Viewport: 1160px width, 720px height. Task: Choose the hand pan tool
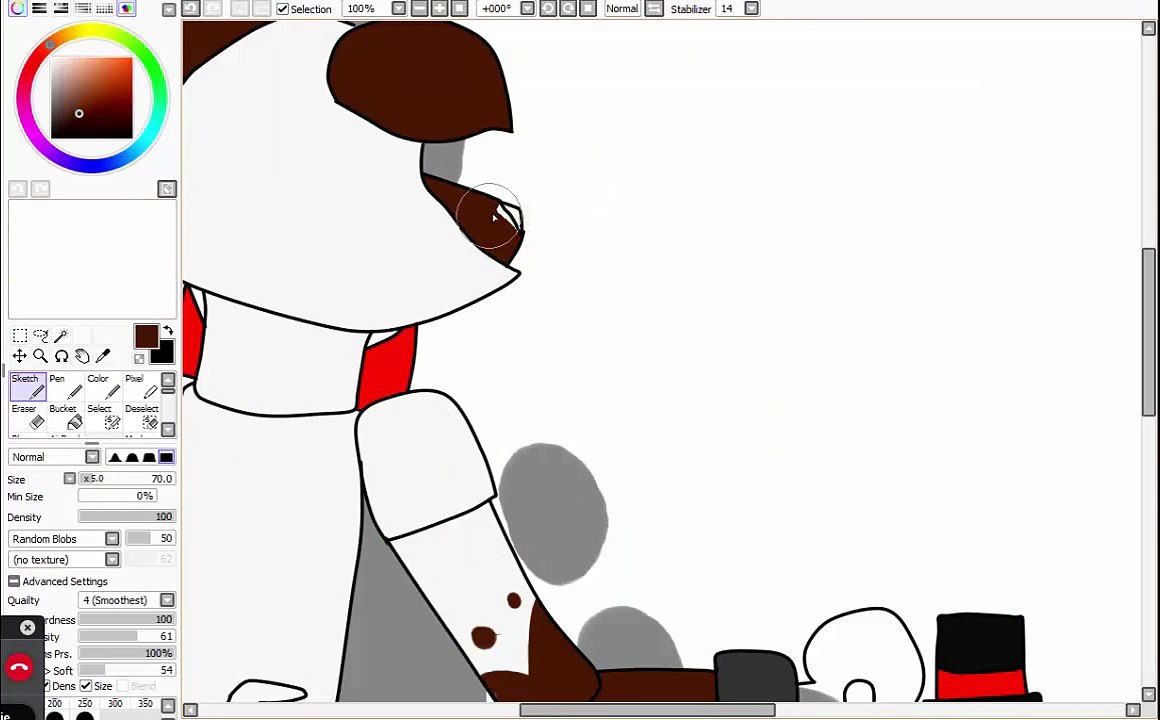coord(81,356)
